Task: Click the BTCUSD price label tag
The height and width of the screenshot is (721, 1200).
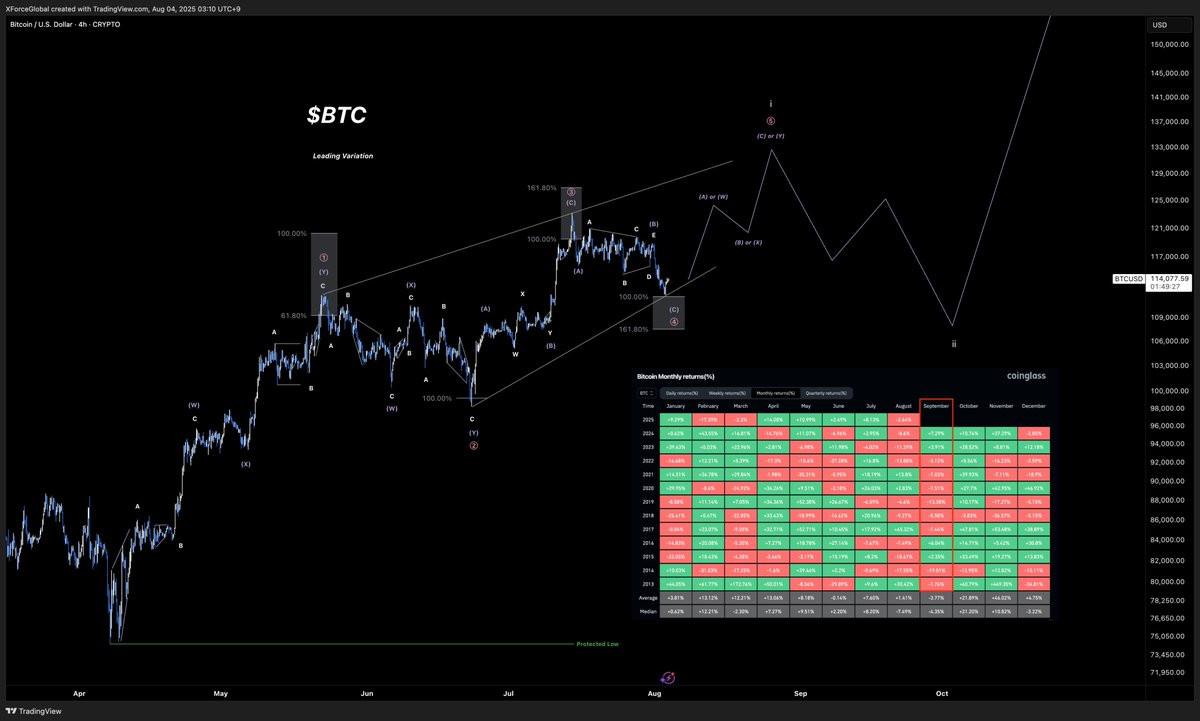Action: coord(1129,279)
